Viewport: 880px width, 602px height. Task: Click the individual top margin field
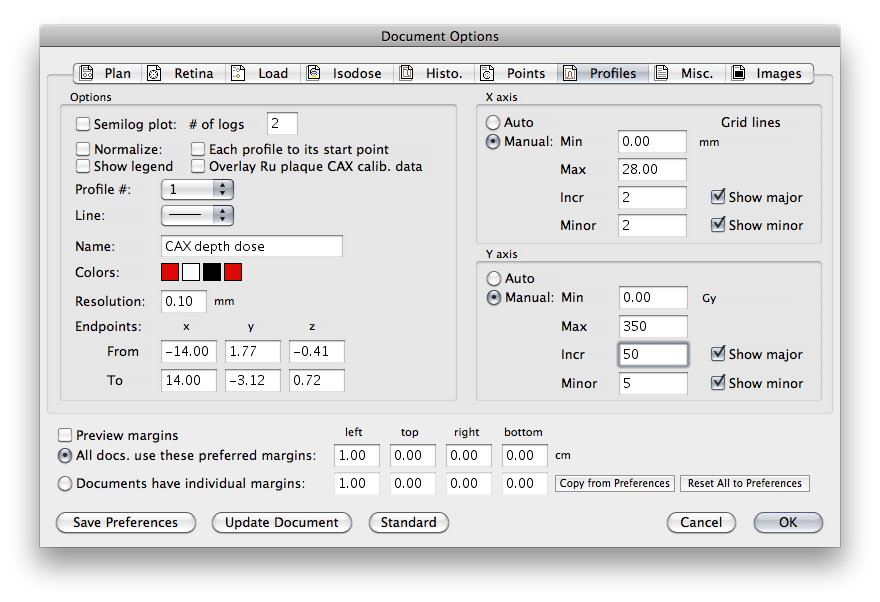coord(412,484)
